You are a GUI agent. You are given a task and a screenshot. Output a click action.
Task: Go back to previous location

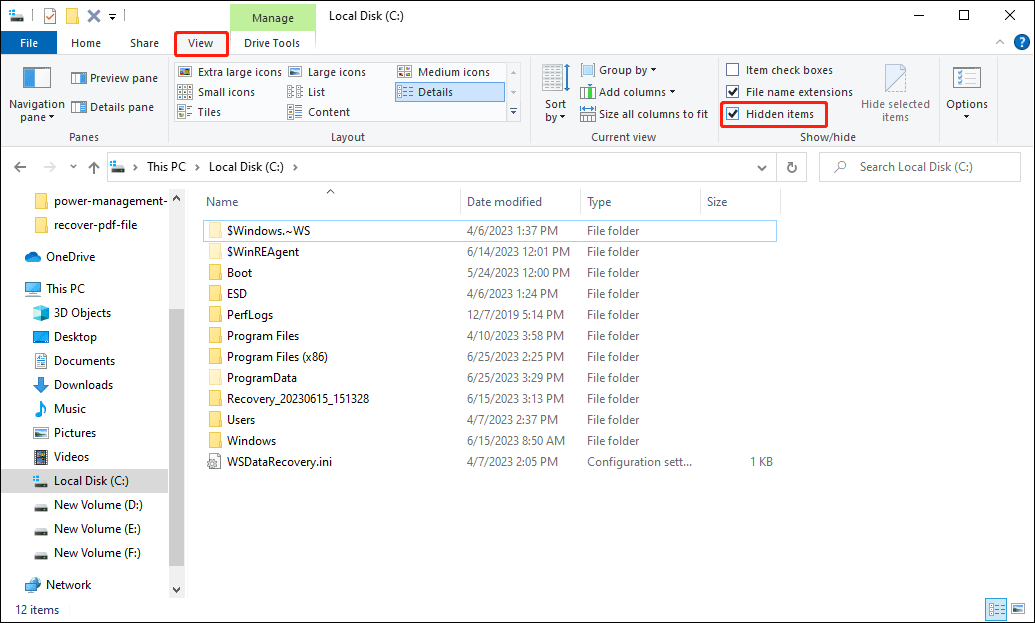[x=20, y=167]
